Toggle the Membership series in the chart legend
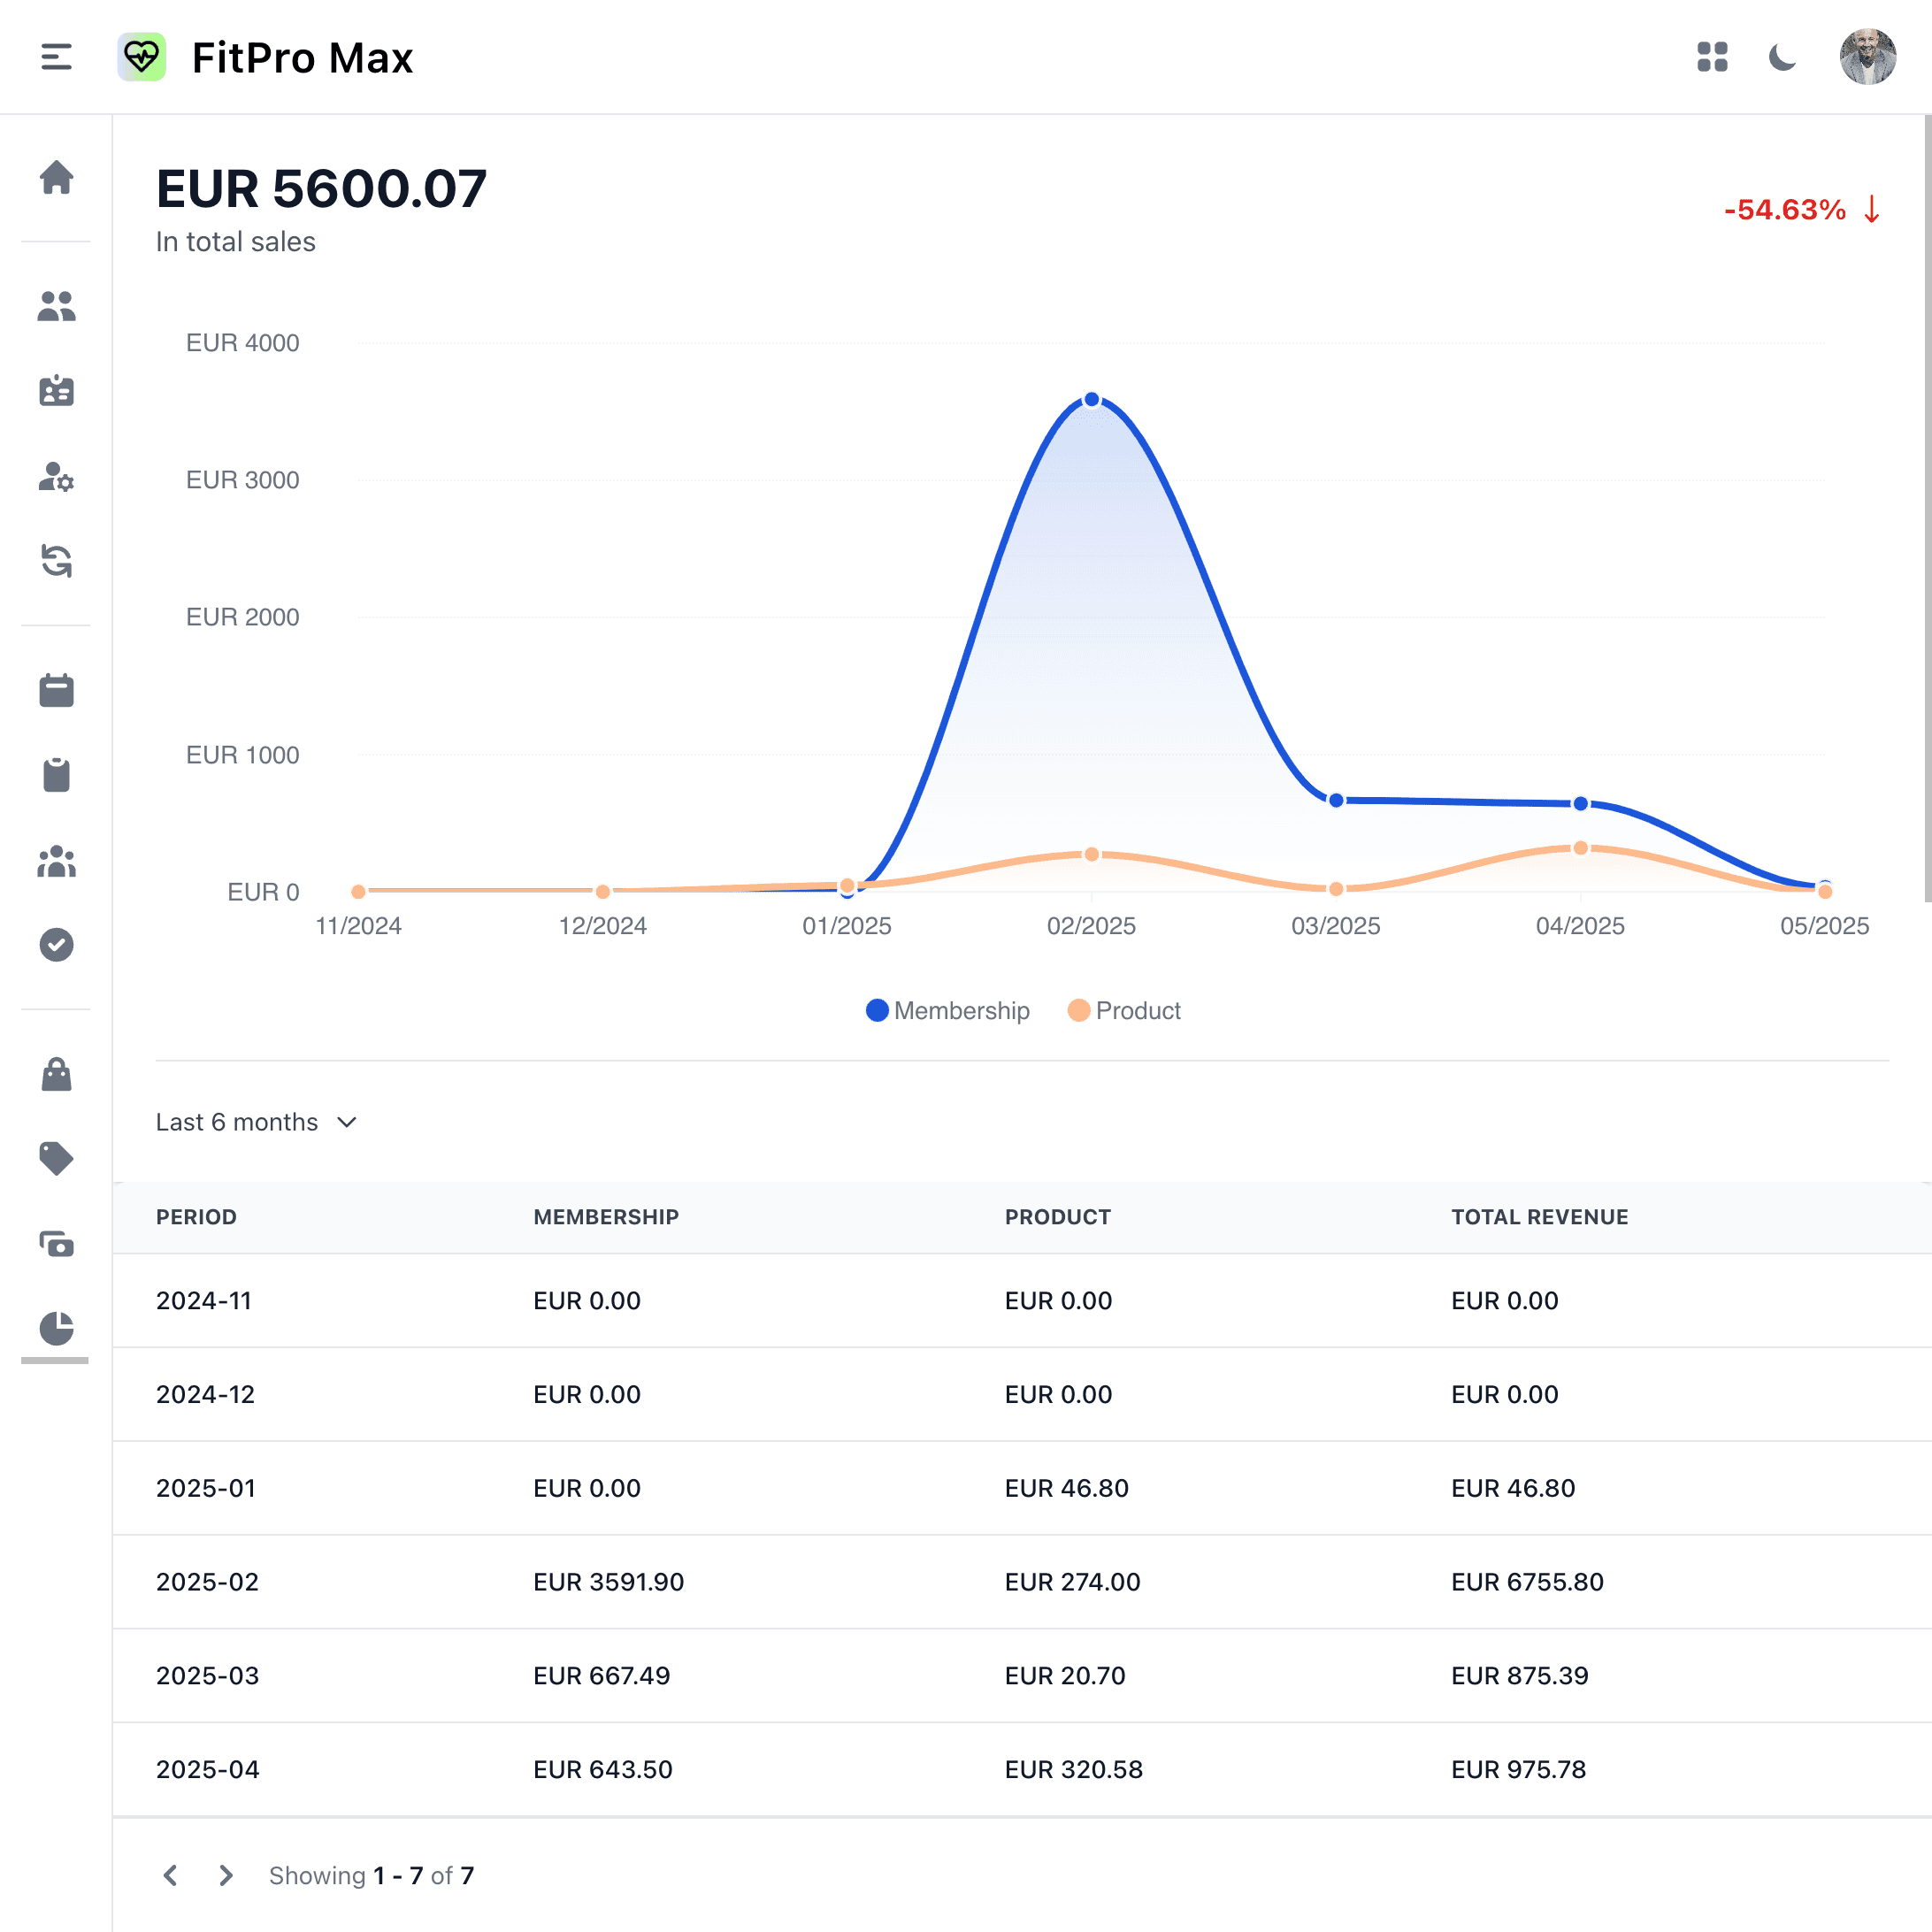Image resolution: width=1932 pixels, height=1932 pixels. [x=947, y=1010]
